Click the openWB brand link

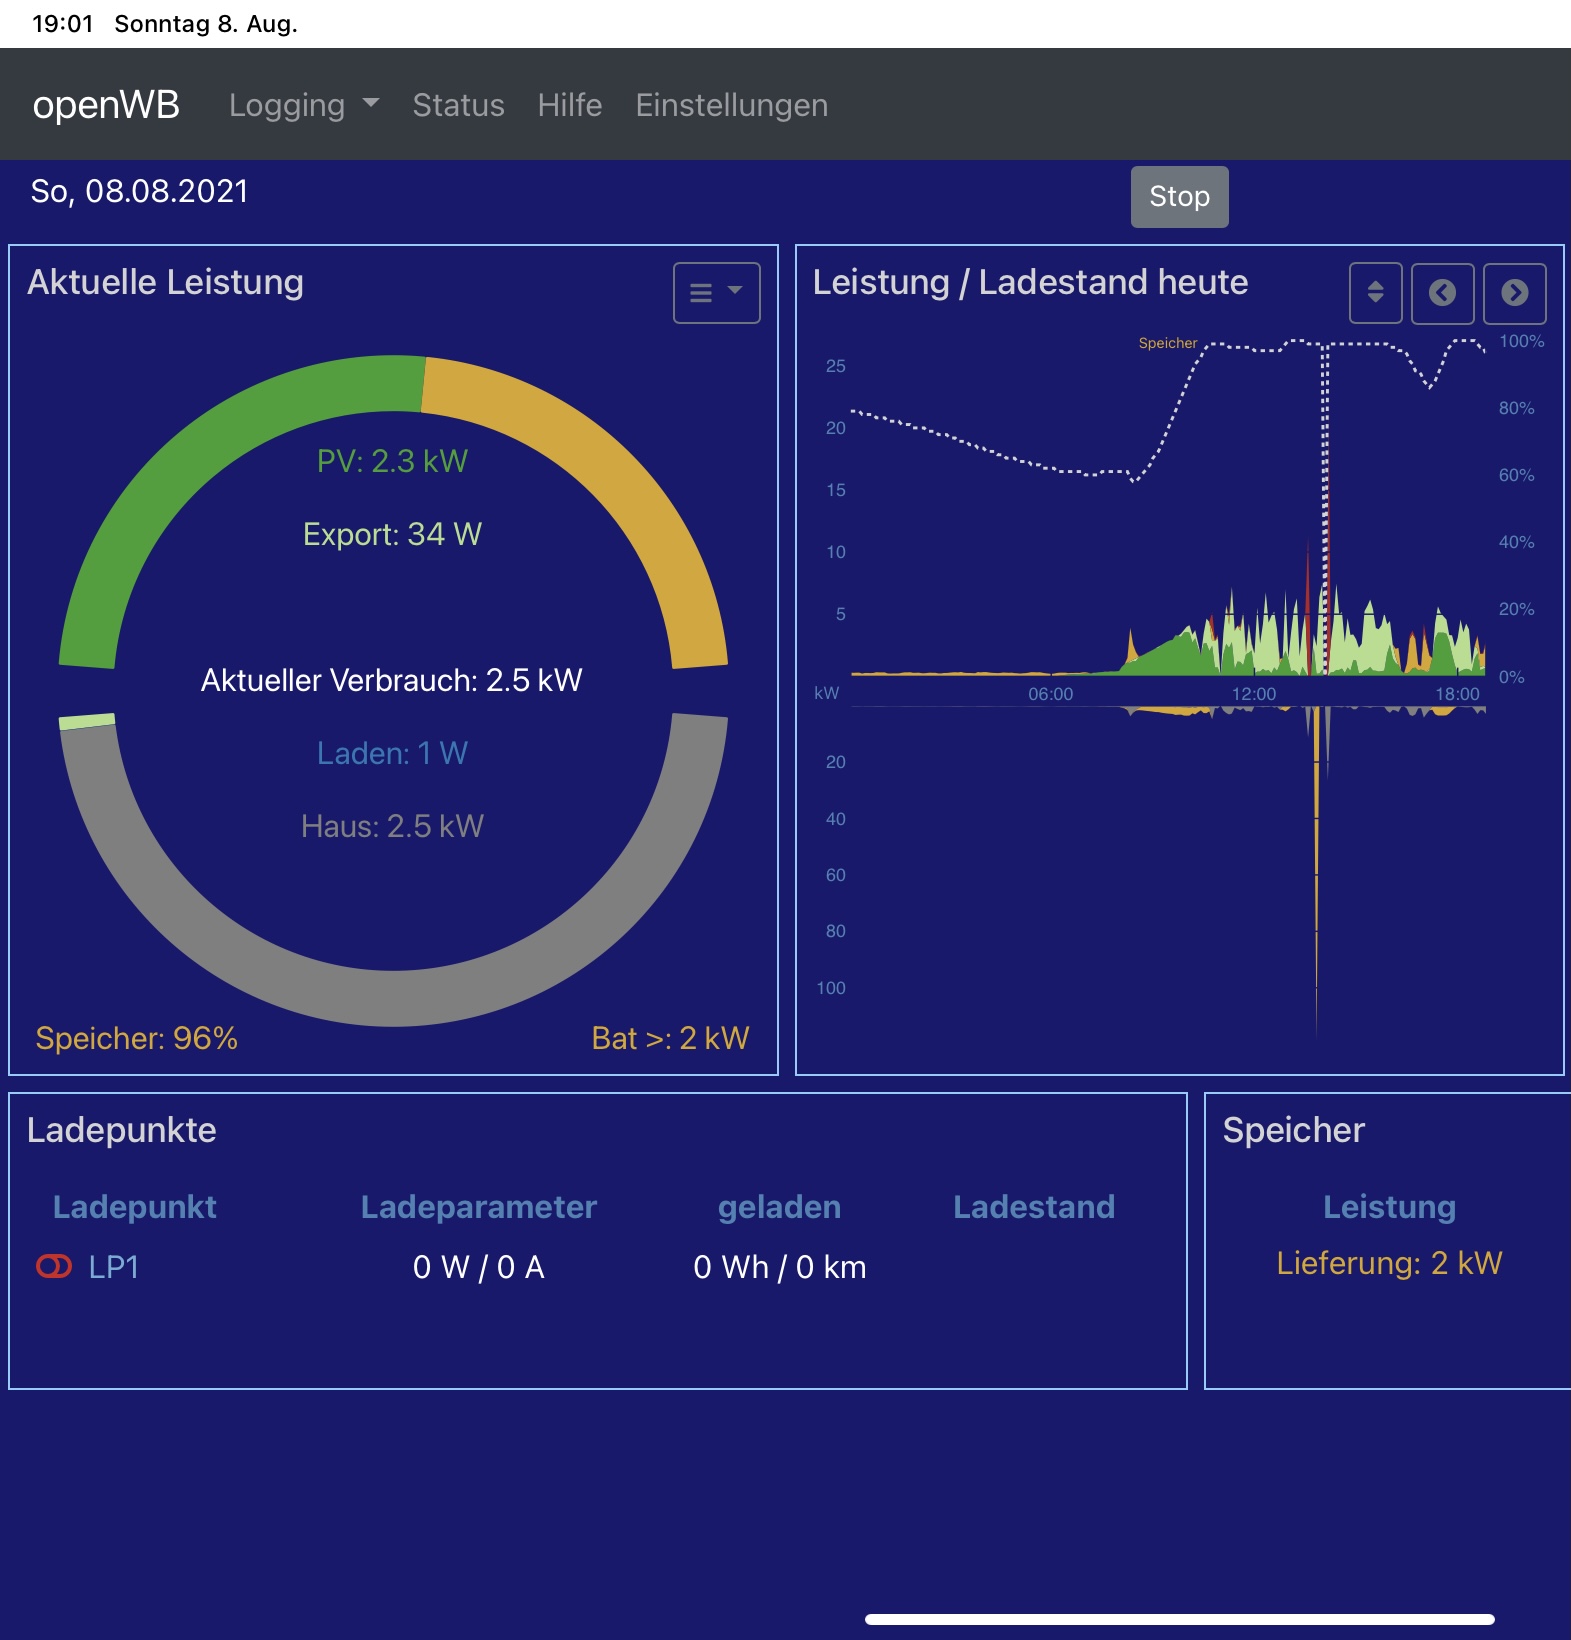click(106, 105)
